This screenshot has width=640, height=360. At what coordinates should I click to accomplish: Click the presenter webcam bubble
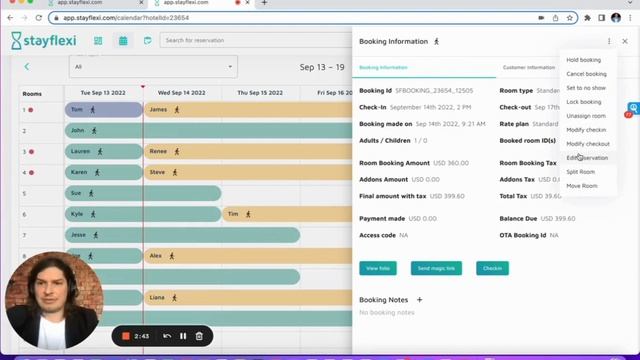pyautogui.click(x=54, y=301)
